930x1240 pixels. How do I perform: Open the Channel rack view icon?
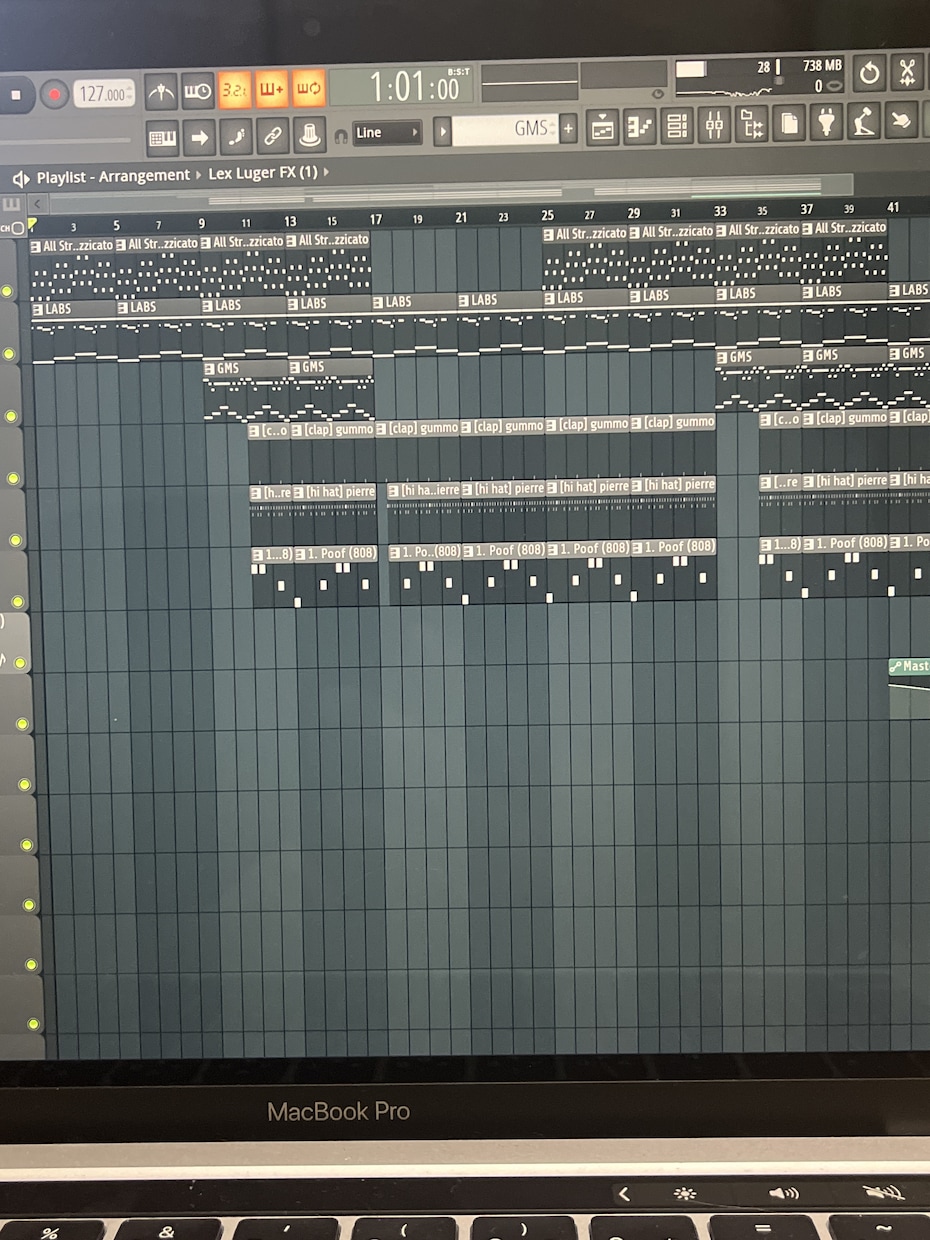(x=677, y=125)
